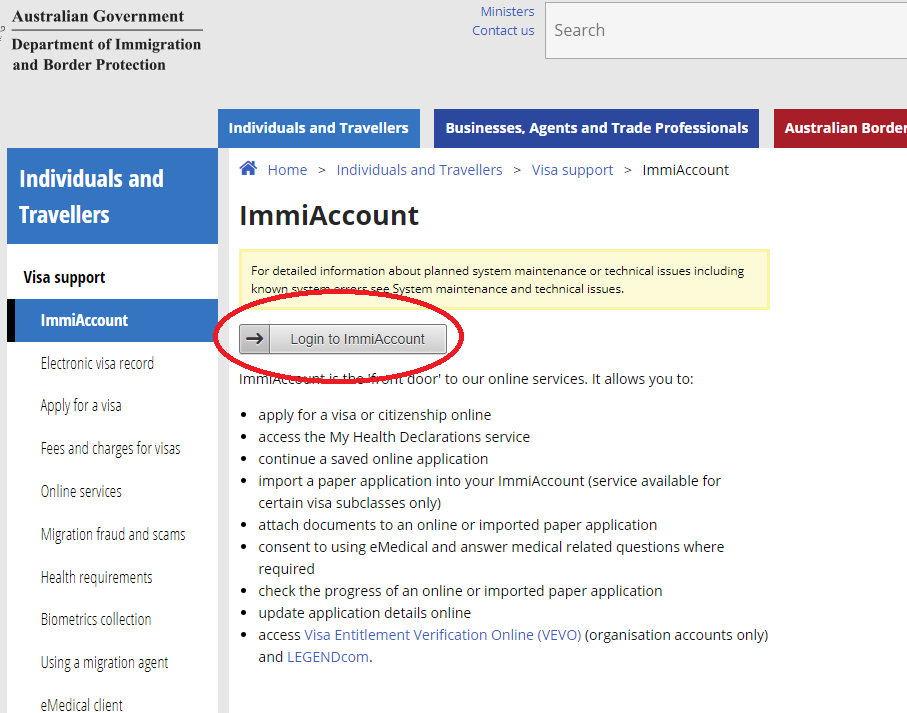Screen dimensions: 907x713
Task: Click text 'apply for a visa or citizenship online'
Action: coord(374,415)
